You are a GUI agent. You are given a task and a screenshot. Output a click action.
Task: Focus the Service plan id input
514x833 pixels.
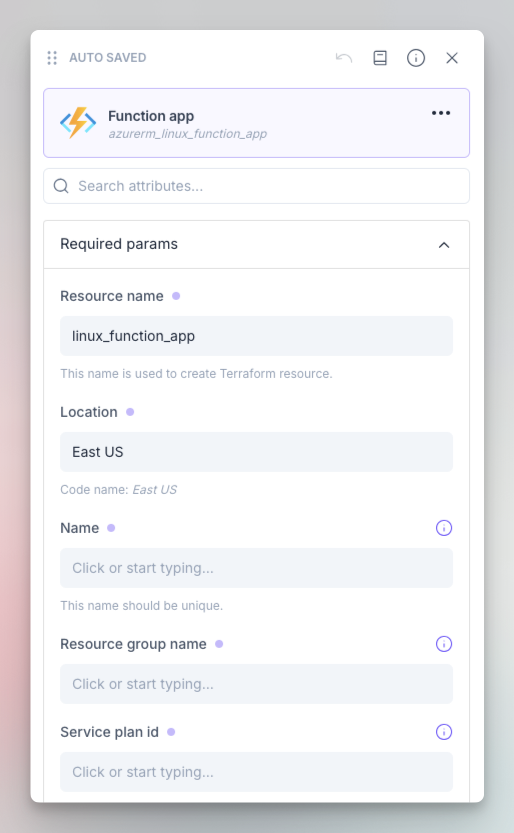coord(256,772)
